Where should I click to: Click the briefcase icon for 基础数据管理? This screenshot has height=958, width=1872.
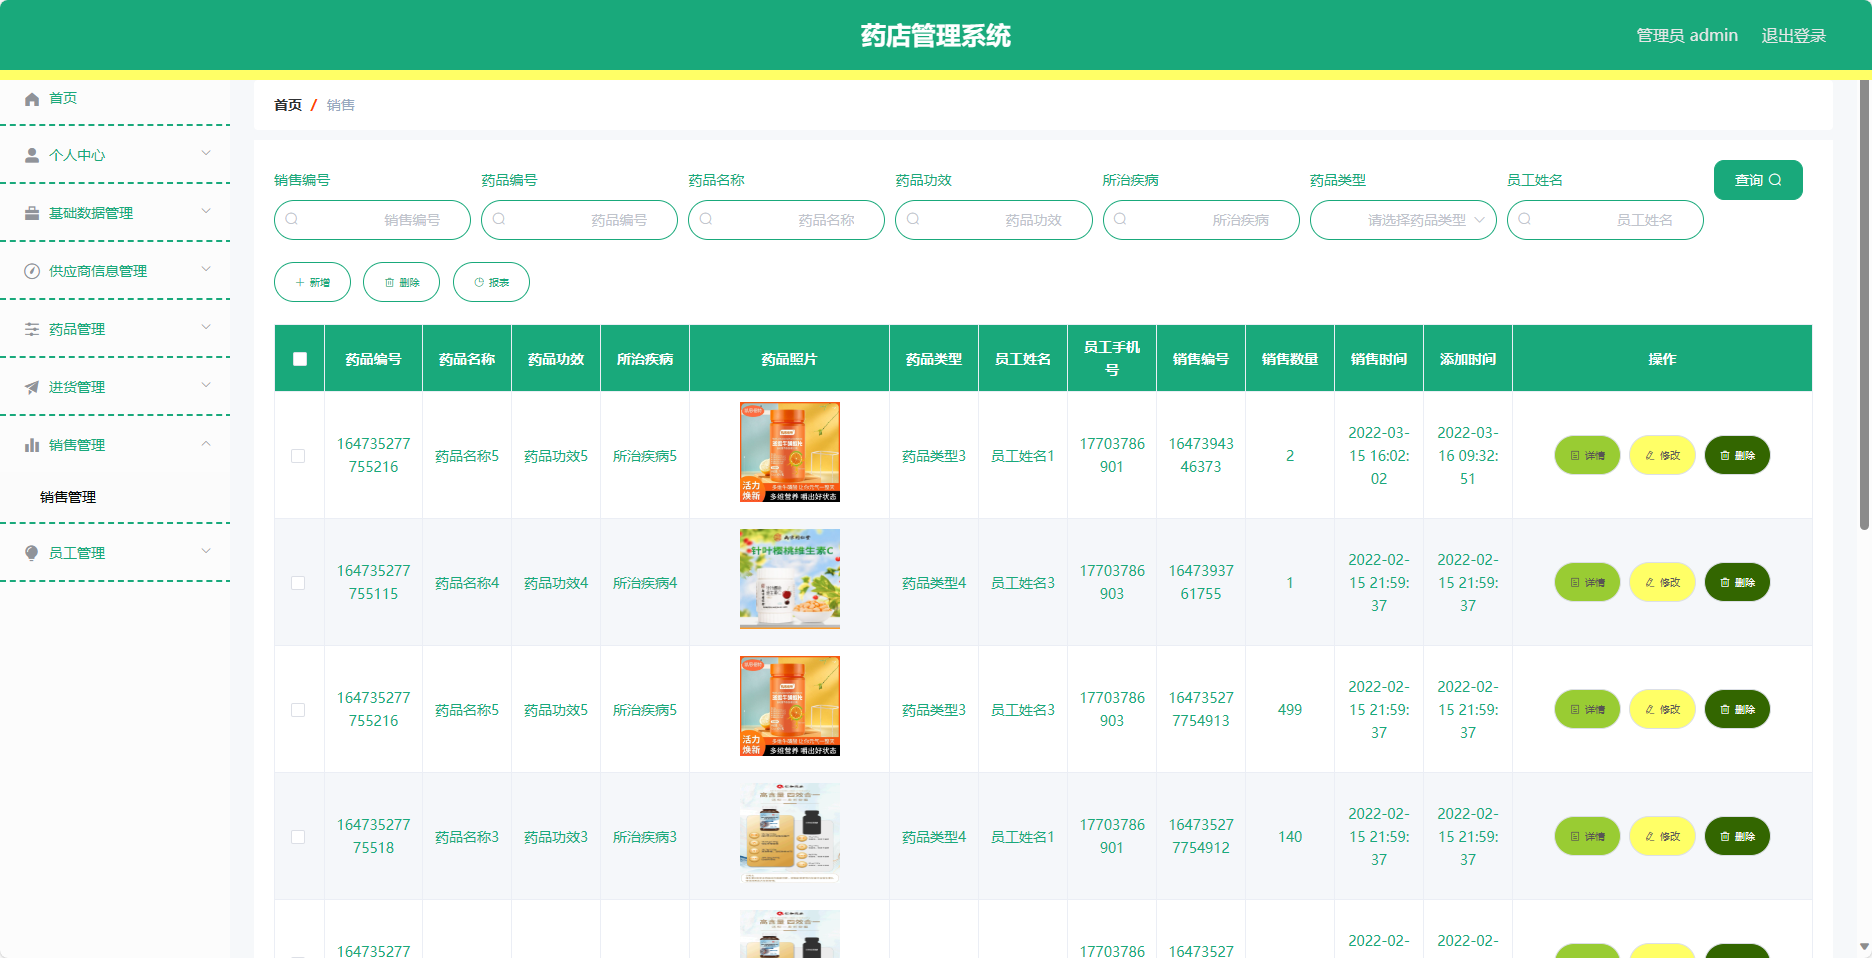point(32,213)
